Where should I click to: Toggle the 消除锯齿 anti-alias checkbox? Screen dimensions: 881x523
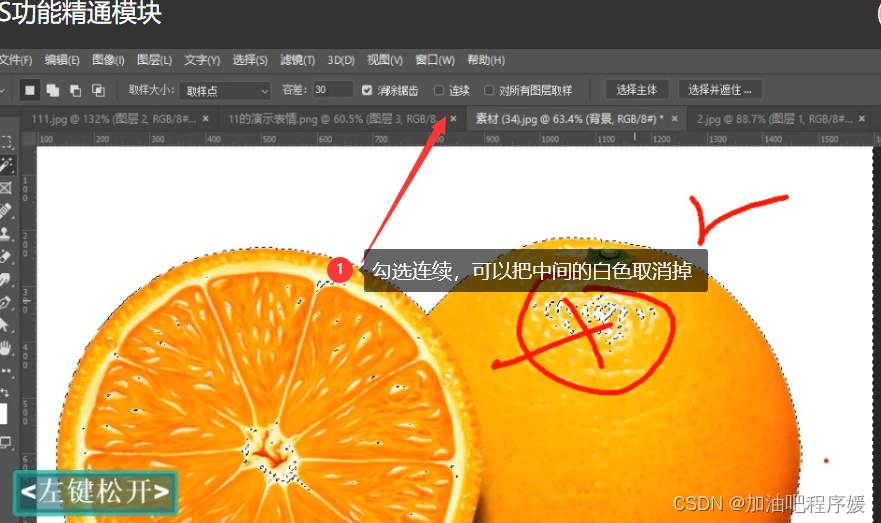367,90
